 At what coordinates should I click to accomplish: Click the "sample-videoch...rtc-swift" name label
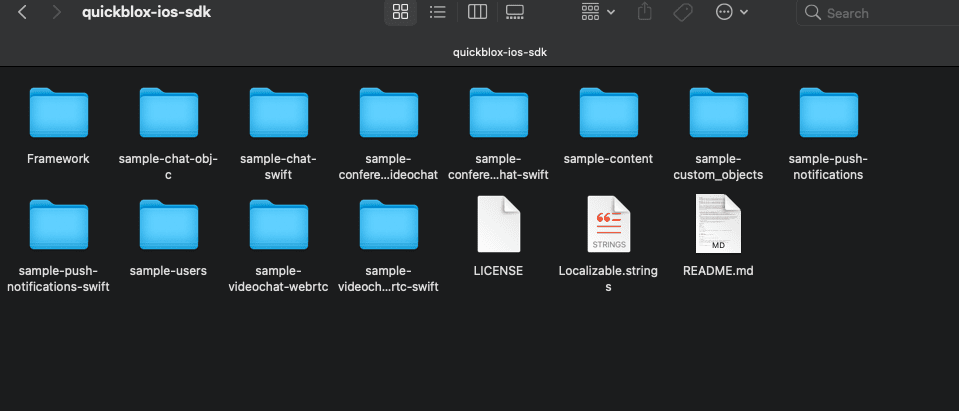click(x=388, y=279)
